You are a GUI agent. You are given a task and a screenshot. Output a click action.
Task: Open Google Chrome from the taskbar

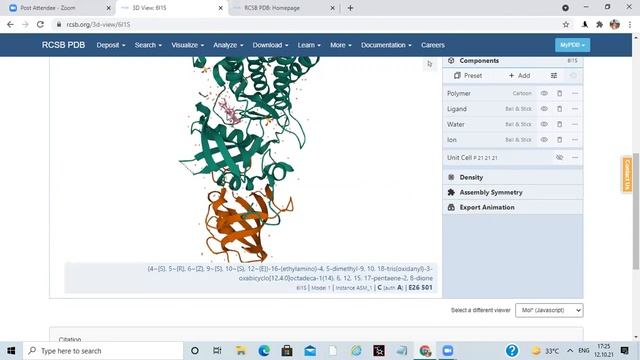coord(425,351)
